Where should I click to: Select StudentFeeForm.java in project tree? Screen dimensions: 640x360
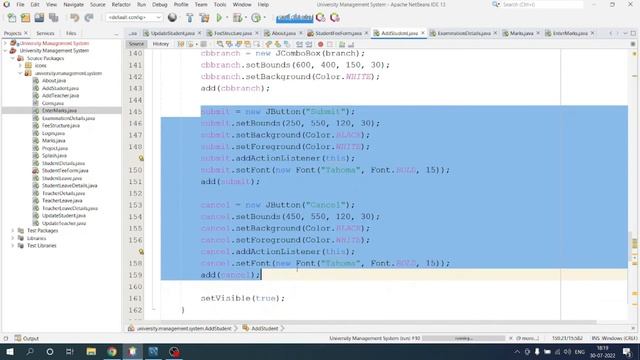click(65, 171)
